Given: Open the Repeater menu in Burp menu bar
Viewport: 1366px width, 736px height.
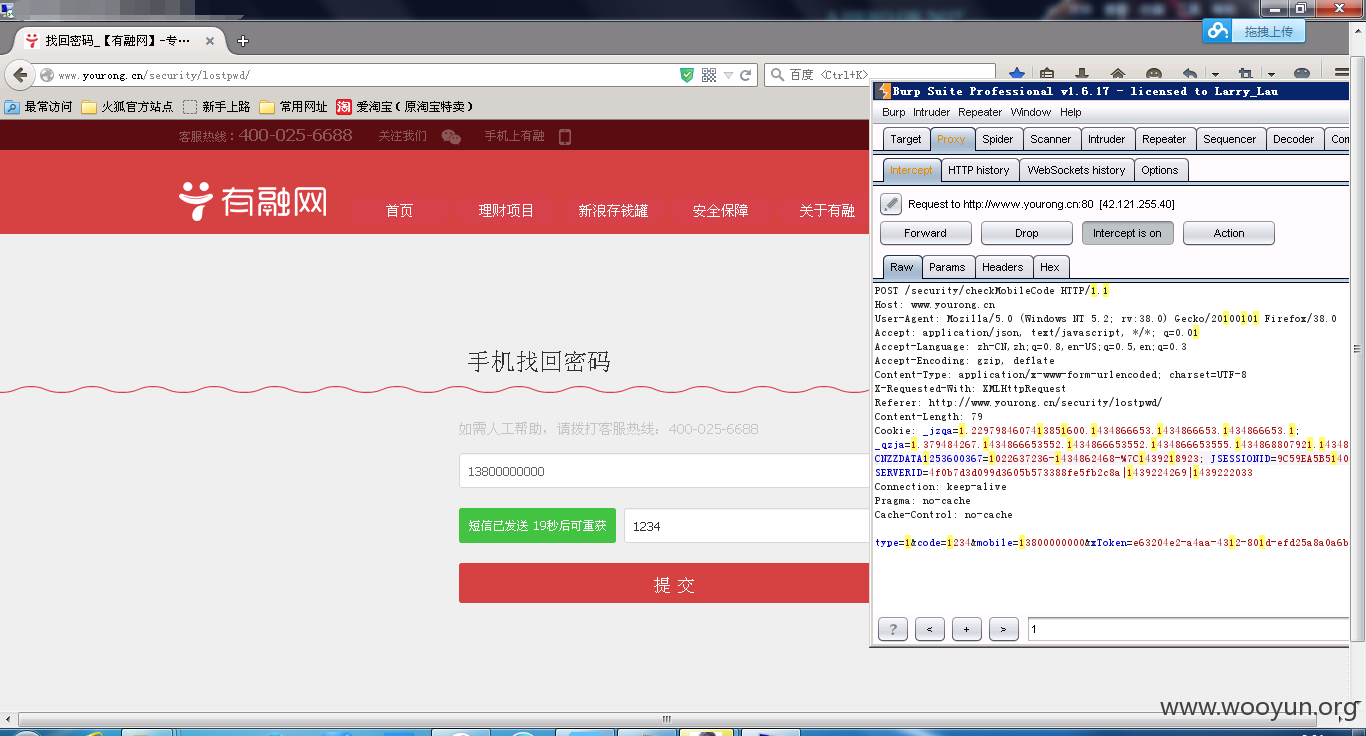Looking at the screenshot, I should (x=979, y=112).
